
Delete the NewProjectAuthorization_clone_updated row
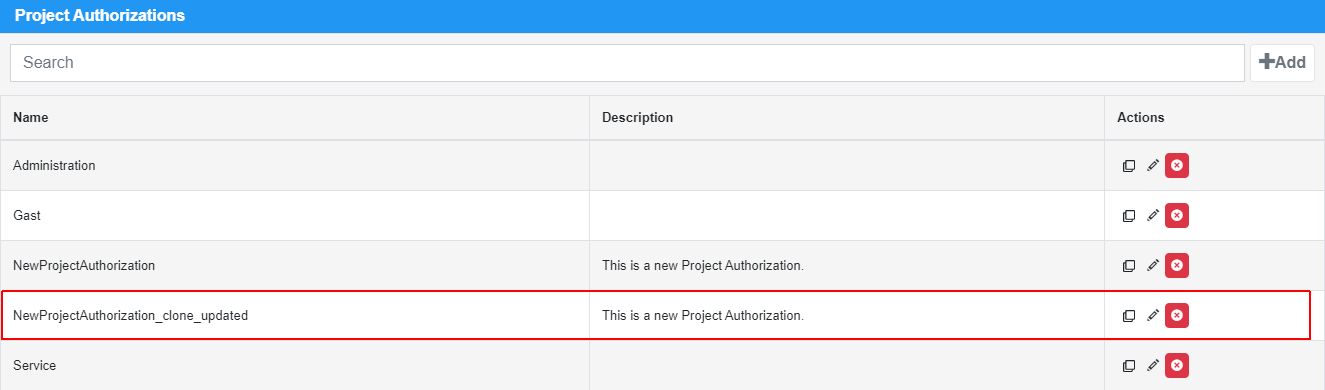tap(1177, 315)
